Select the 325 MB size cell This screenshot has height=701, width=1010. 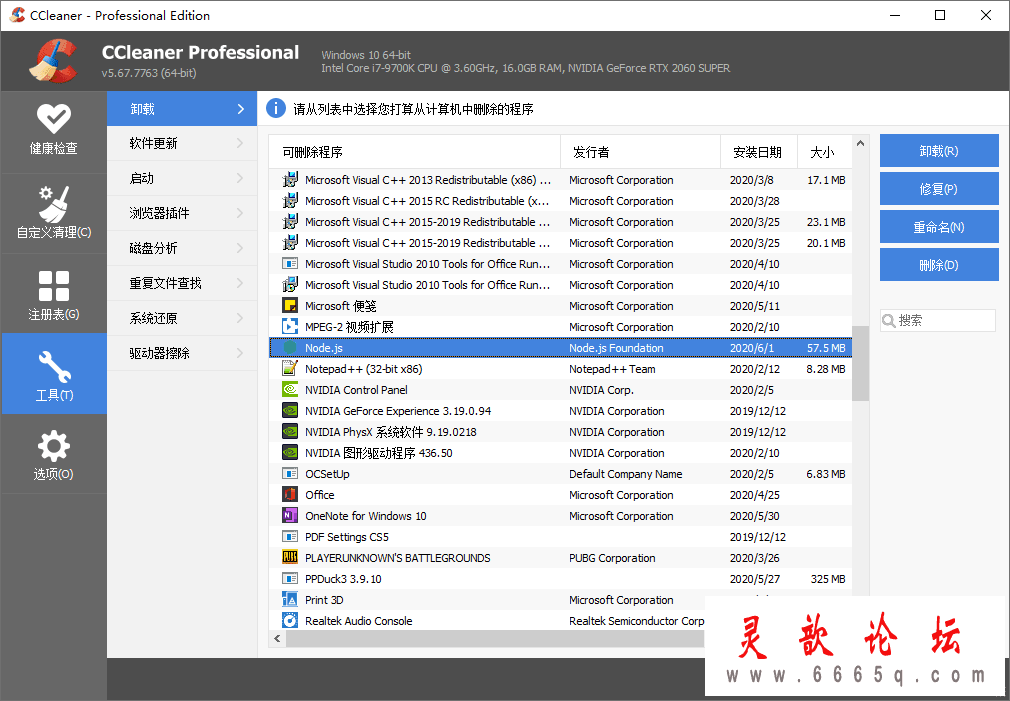(x=828, y=579)
